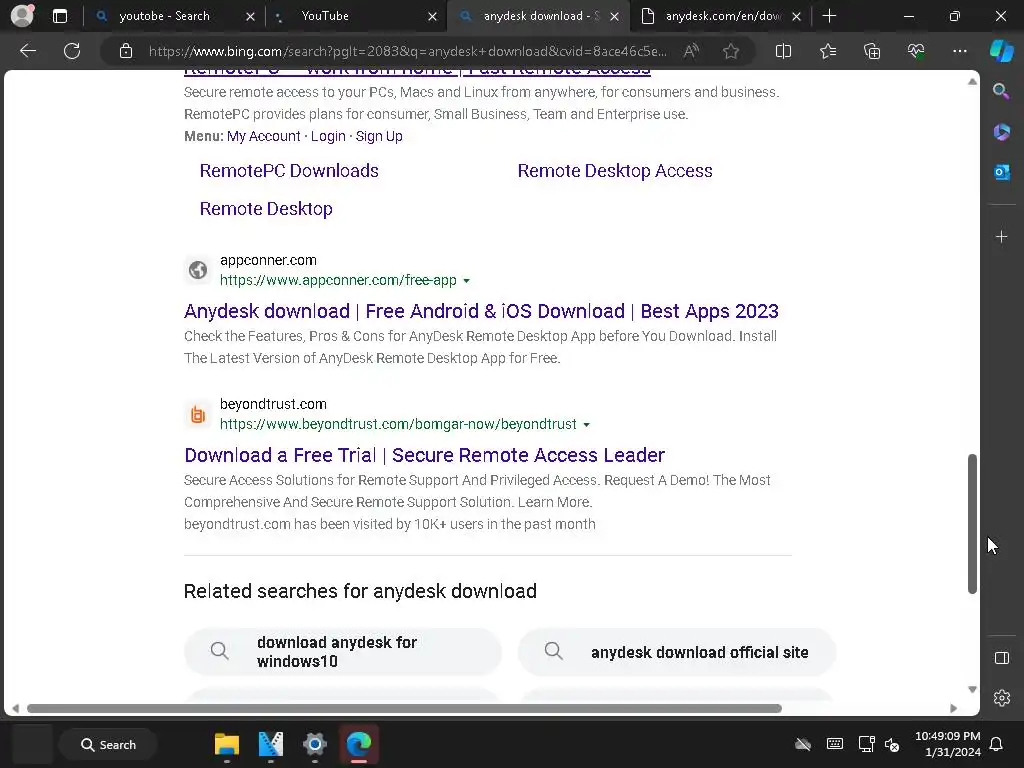
Task: Go back with the arrow button
Action: 28,51
